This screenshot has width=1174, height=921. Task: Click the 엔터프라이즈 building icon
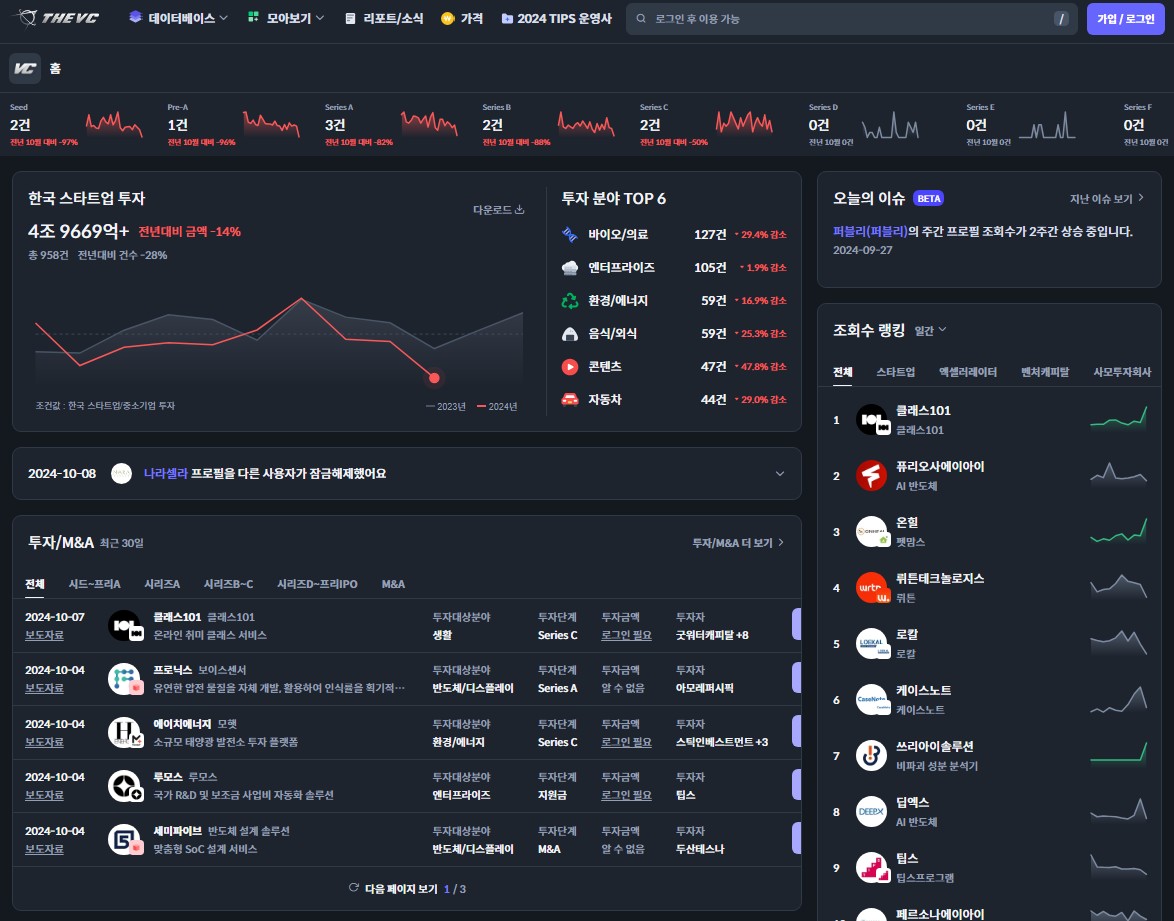(x=570, y=268)
